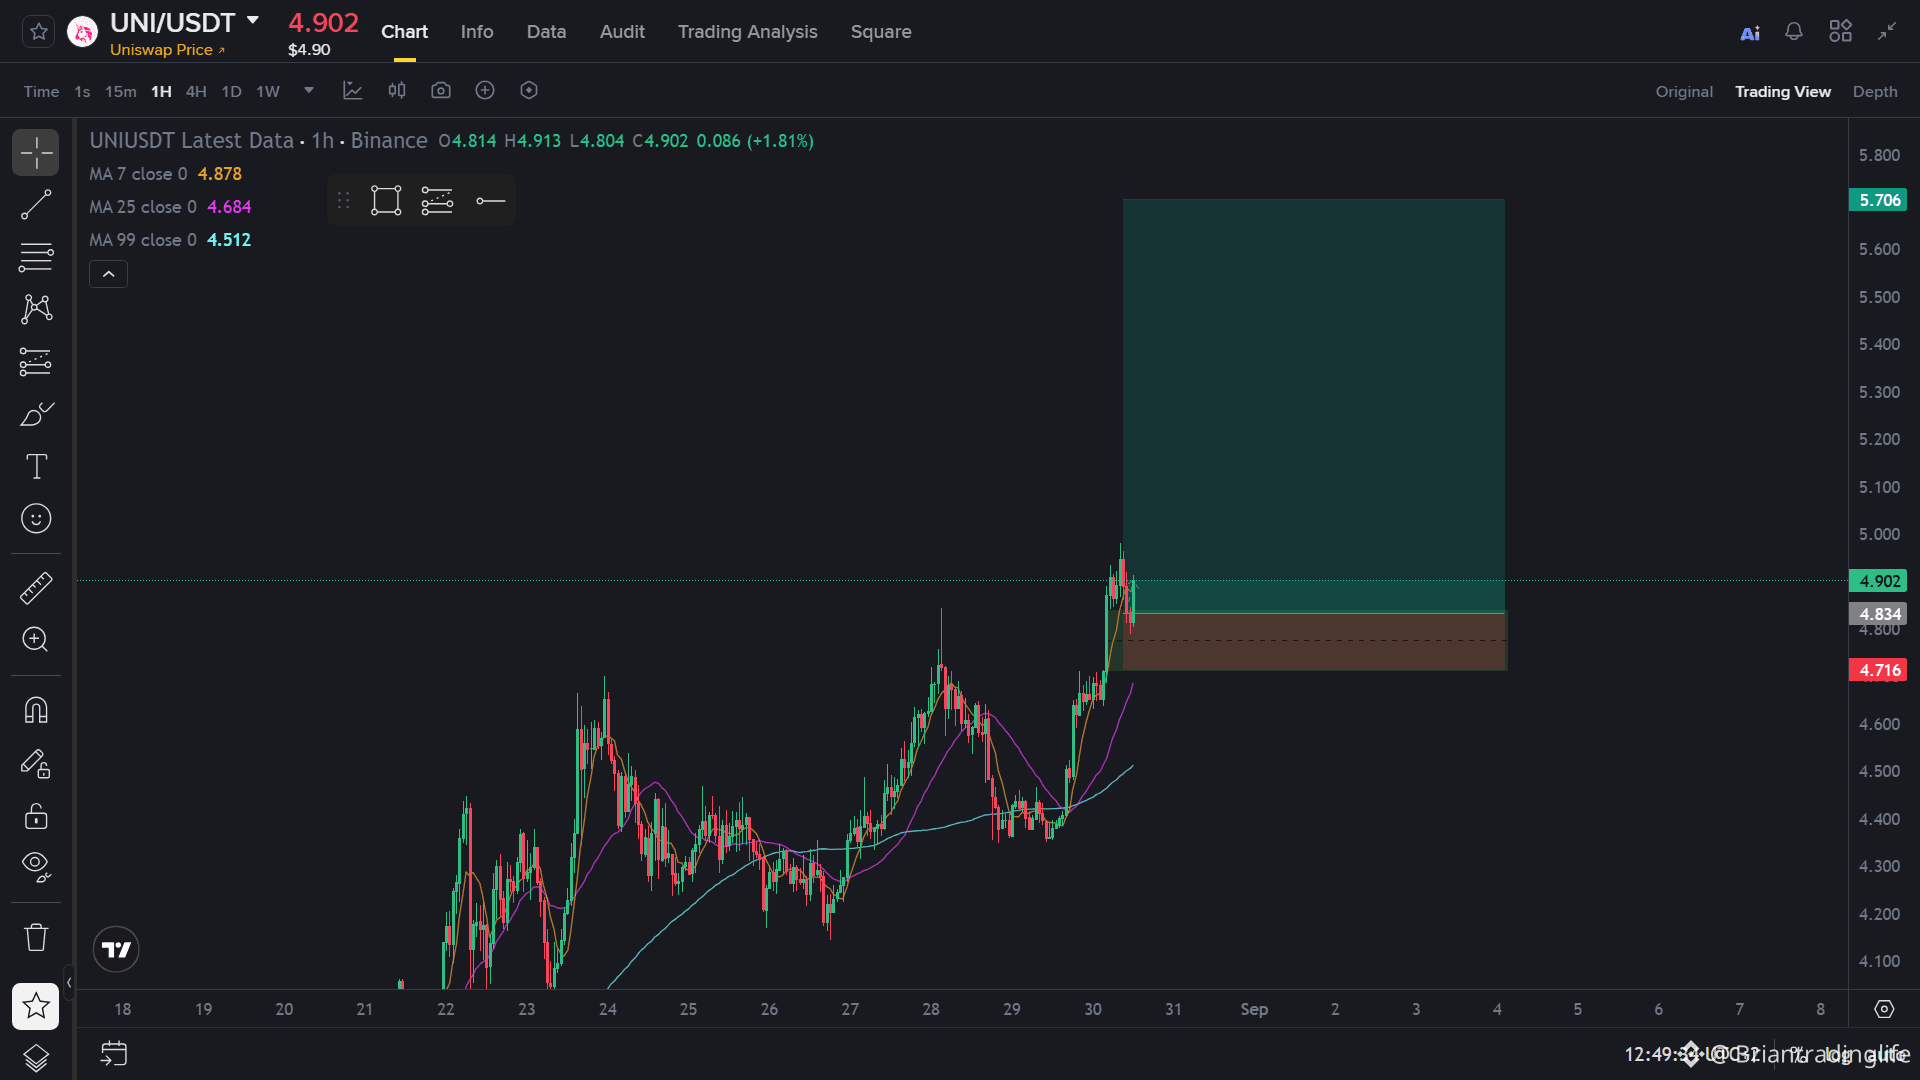Select the long position forecasting tool
Screen dimensions: 1920x1080
pos(36,362)
